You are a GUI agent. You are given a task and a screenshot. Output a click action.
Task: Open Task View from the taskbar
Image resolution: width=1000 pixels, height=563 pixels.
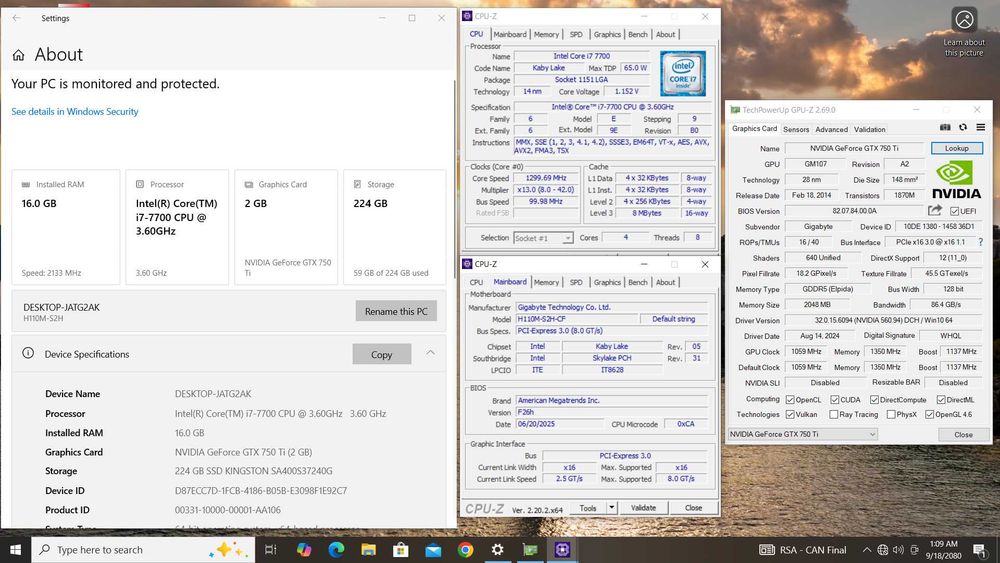click(270, 550)
